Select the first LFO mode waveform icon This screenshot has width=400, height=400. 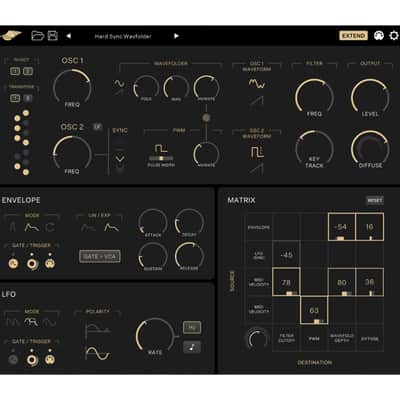tap(13, 322)
